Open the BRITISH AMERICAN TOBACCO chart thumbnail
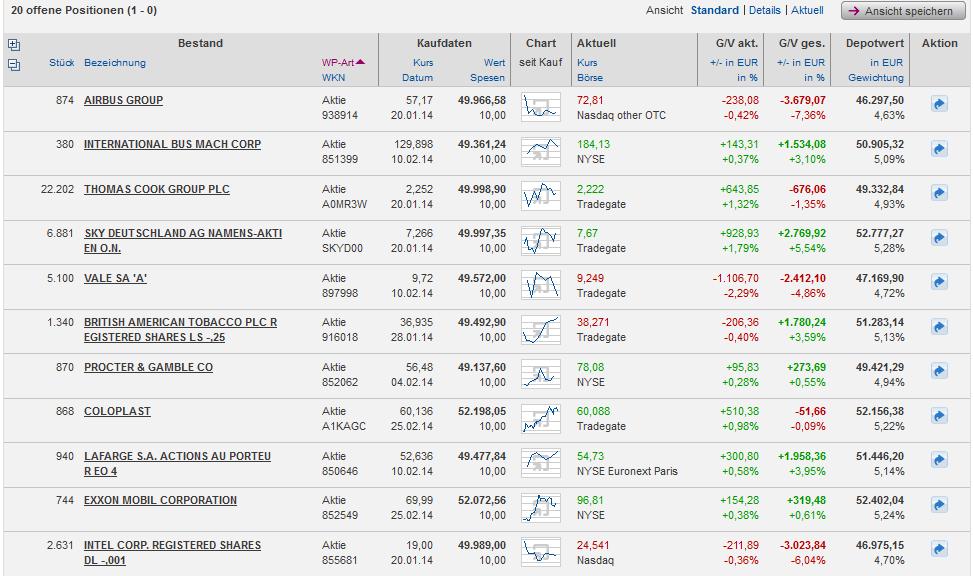Viewport: 973px width, 576px height. [541, 328]
